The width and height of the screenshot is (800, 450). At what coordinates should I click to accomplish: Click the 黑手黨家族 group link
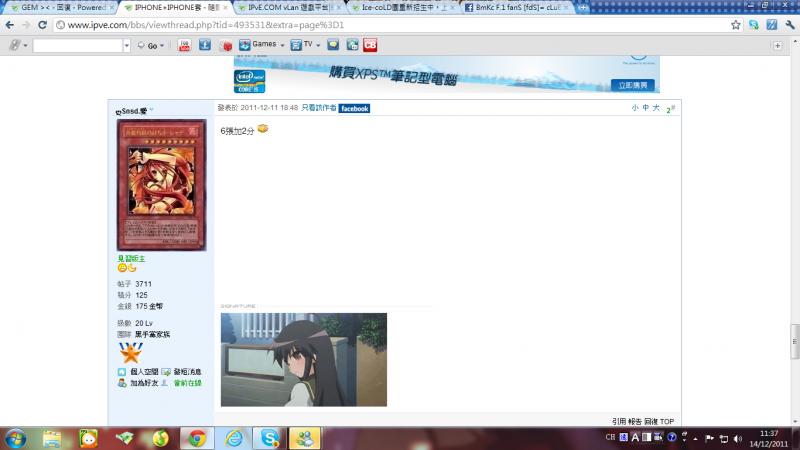[153, 334]
